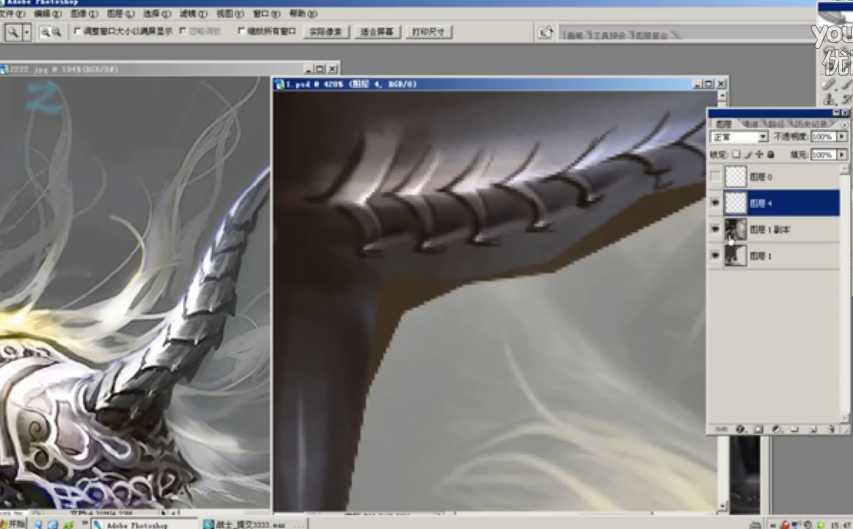
Task: Open the layers palette options menu arrow
Action: coord(843,125)
